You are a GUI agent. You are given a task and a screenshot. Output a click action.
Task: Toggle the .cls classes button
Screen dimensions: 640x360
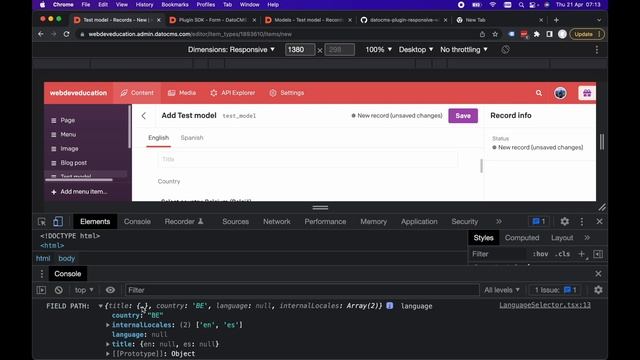point(563,254)
